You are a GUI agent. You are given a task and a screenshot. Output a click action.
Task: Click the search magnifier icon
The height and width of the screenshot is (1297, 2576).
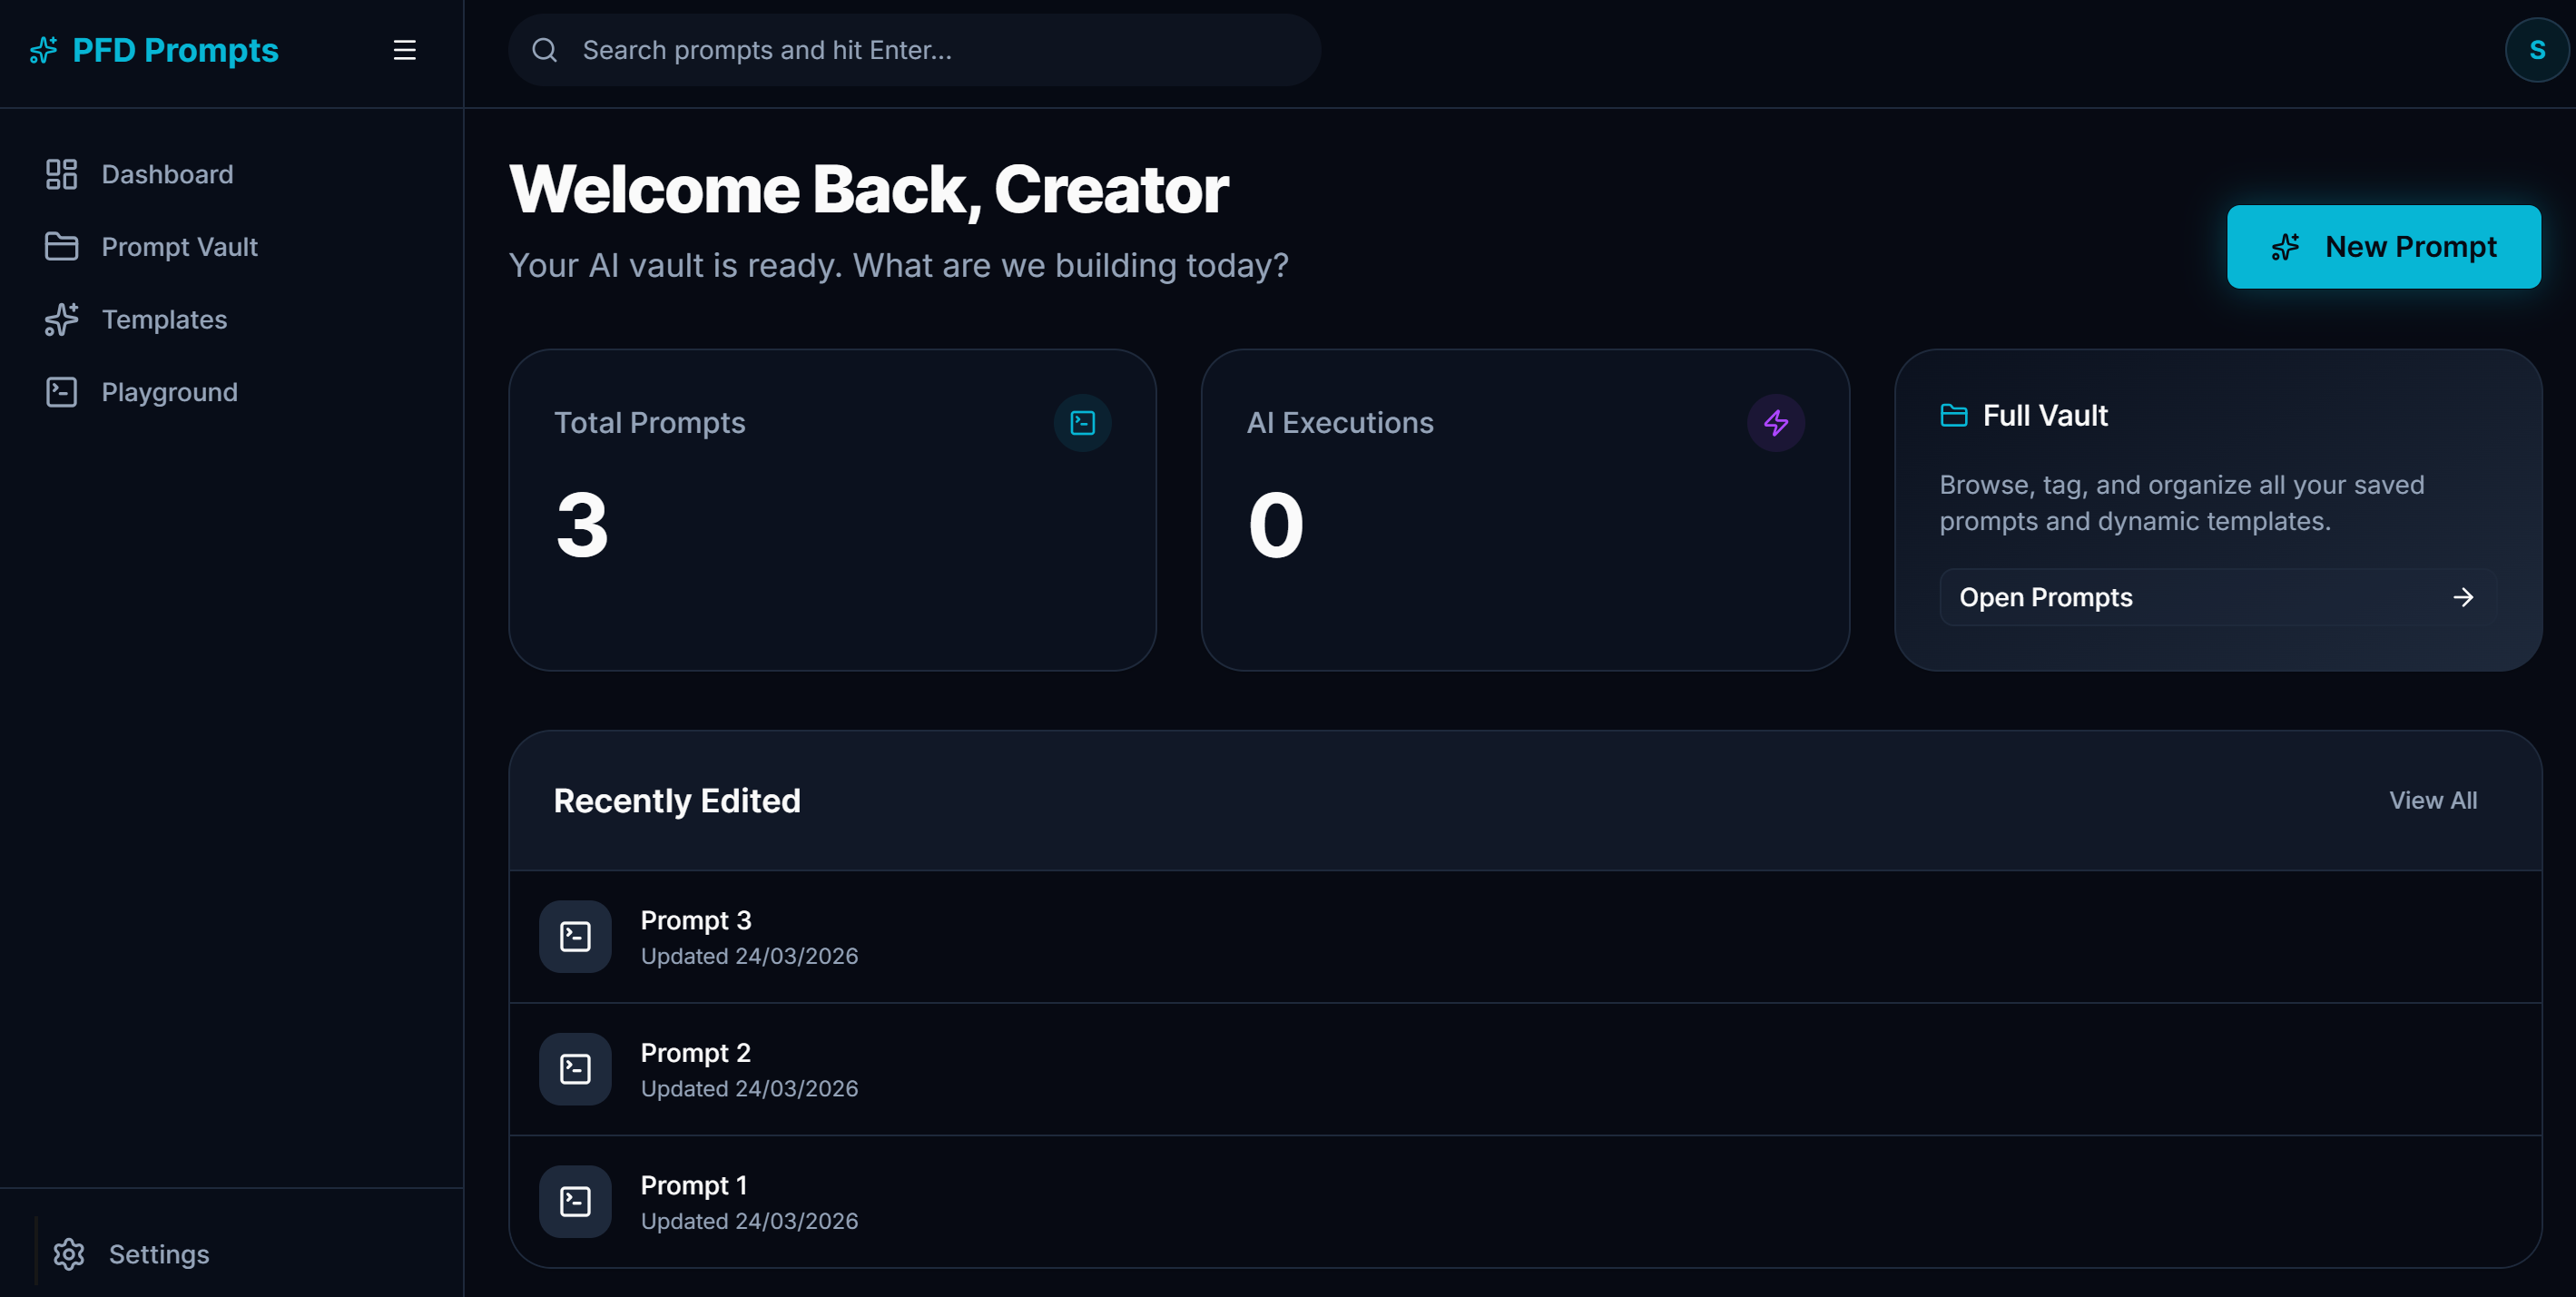[x=544, y=50]
